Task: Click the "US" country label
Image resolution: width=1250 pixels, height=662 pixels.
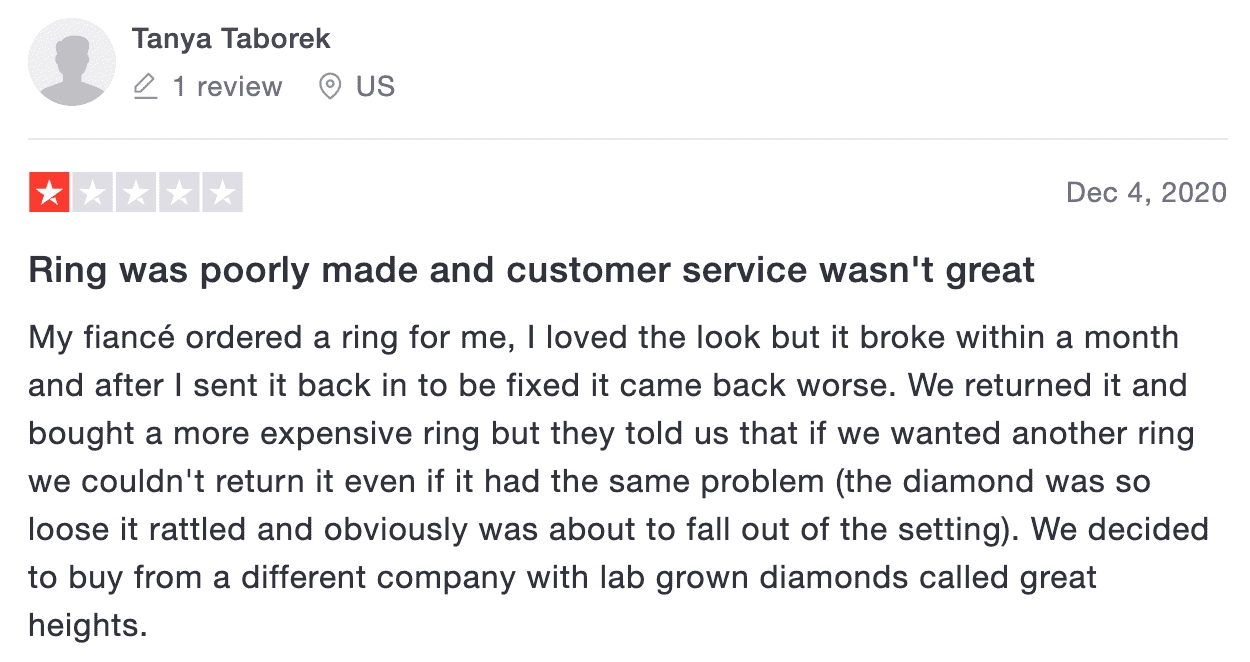Action: (375, 87)
